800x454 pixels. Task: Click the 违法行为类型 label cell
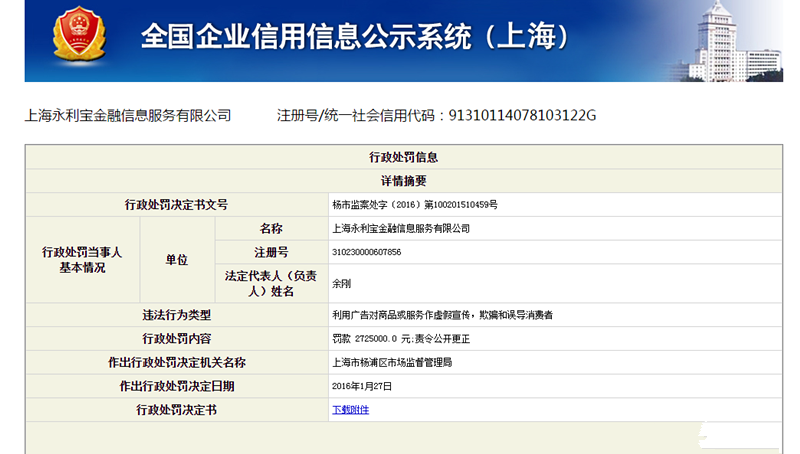[x=177, y=315]
